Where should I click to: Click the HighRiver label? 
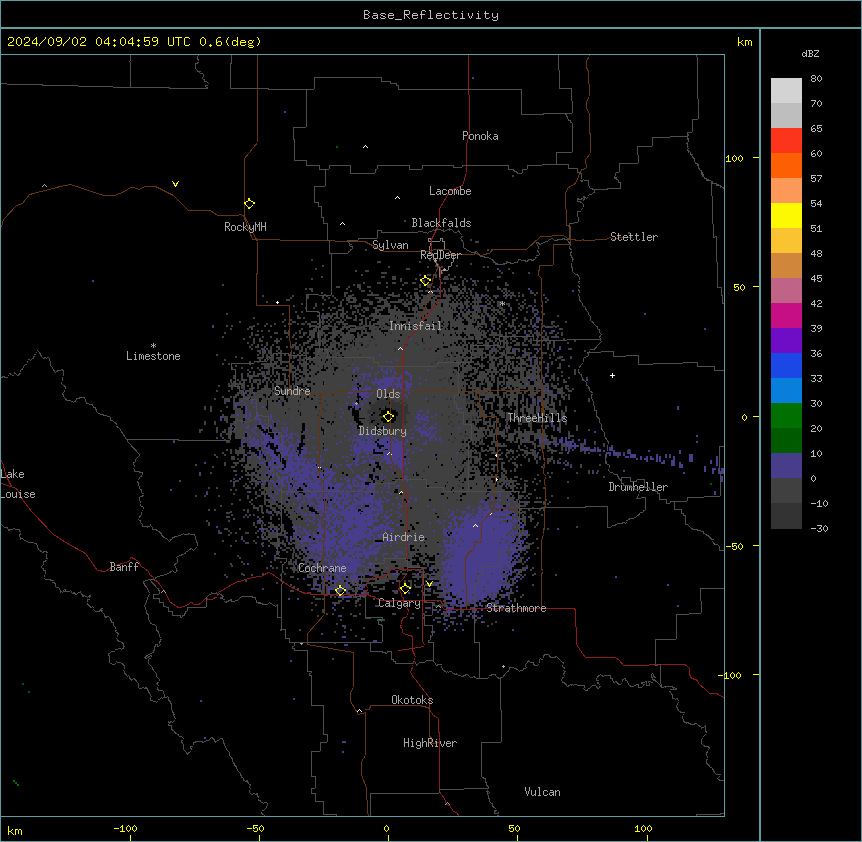click(x=430, y=743)
